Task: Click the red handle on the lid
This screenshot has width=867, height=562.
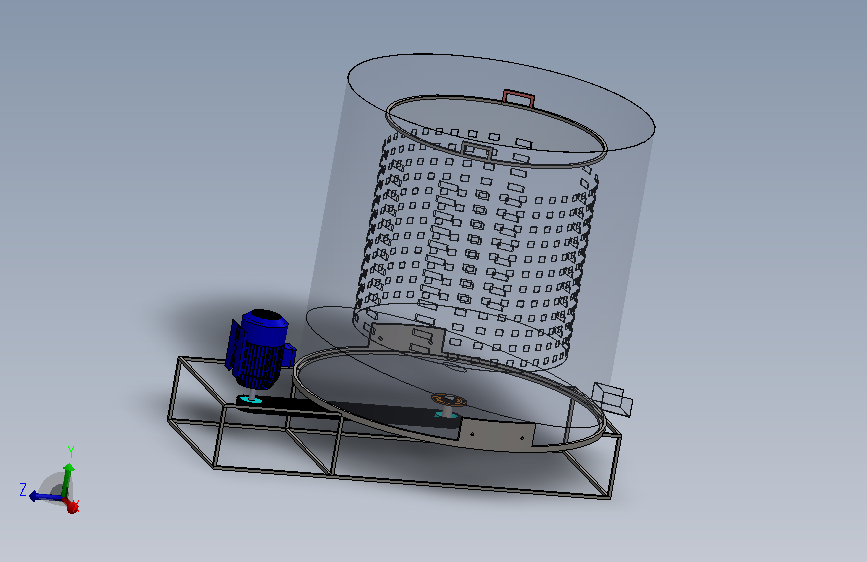Action: coord(519,98)
